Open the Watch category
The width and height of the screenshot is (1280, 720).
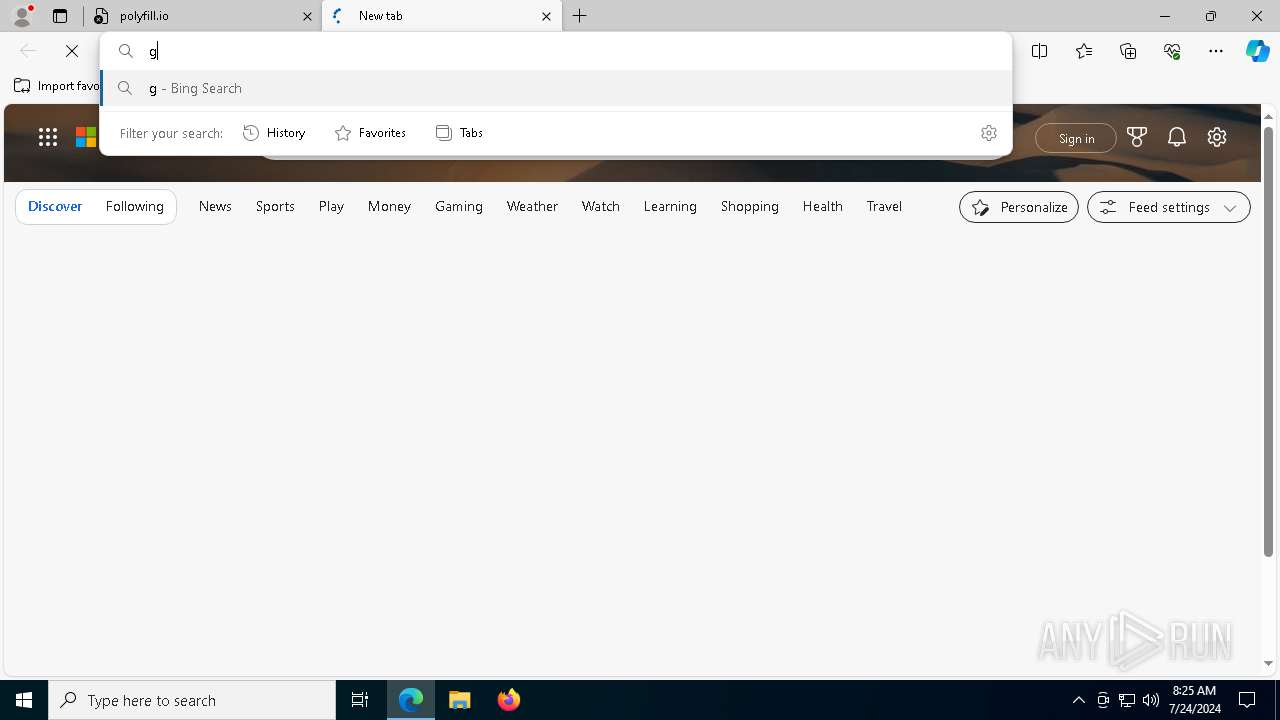[601, 206]
